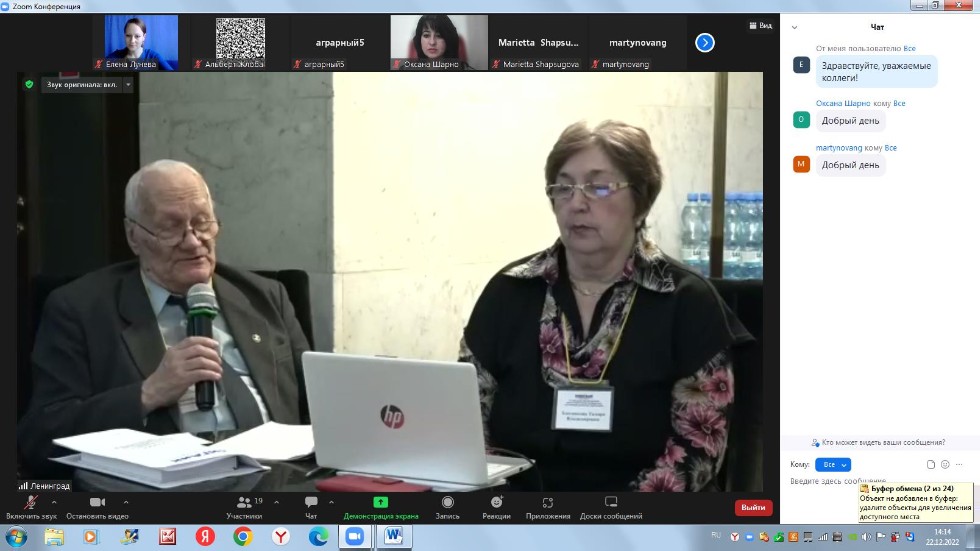Screen dimensions: 980x551
Task: Open the Кому recipient dropdown set to Все
Action: click(832, 465)
